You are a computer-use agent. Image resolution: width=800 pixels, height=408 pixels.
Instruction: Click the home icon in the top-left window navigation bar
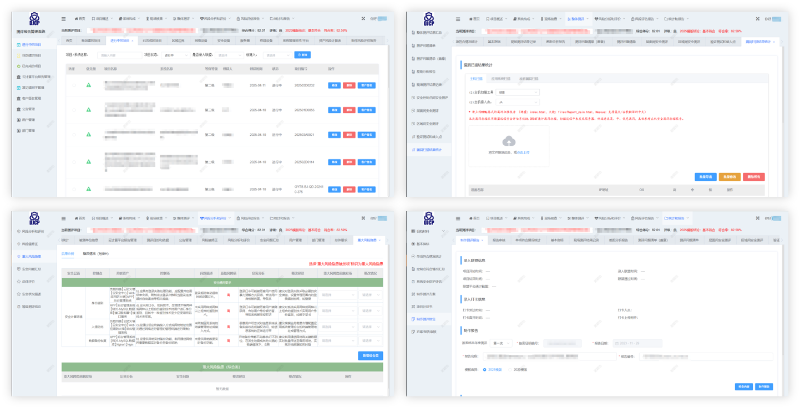[80, 19]
